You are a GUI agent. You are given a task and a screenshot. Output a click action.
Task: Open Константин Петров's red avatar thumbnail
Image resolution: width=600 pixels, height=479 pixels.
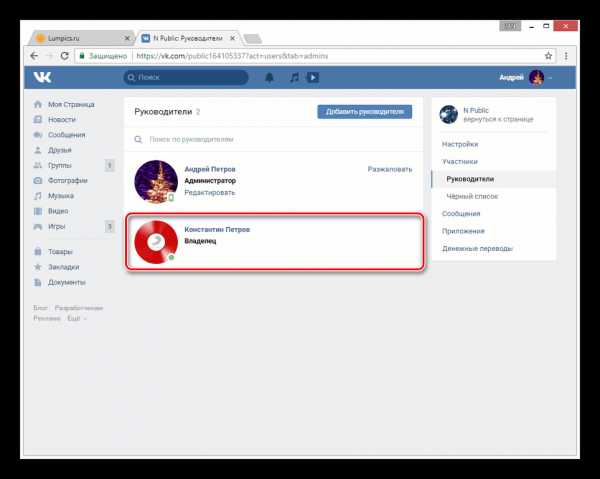point(156,242)
